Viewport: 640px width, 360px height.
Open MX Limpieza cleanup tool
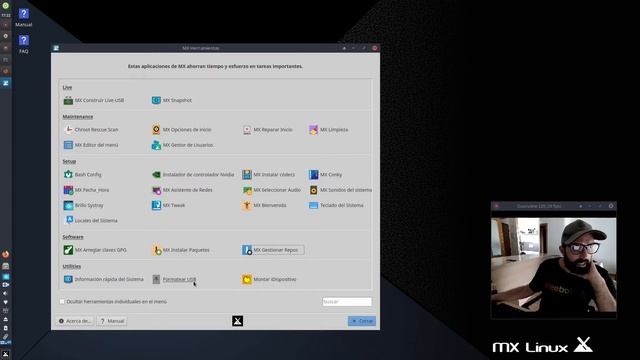point(329,129)
